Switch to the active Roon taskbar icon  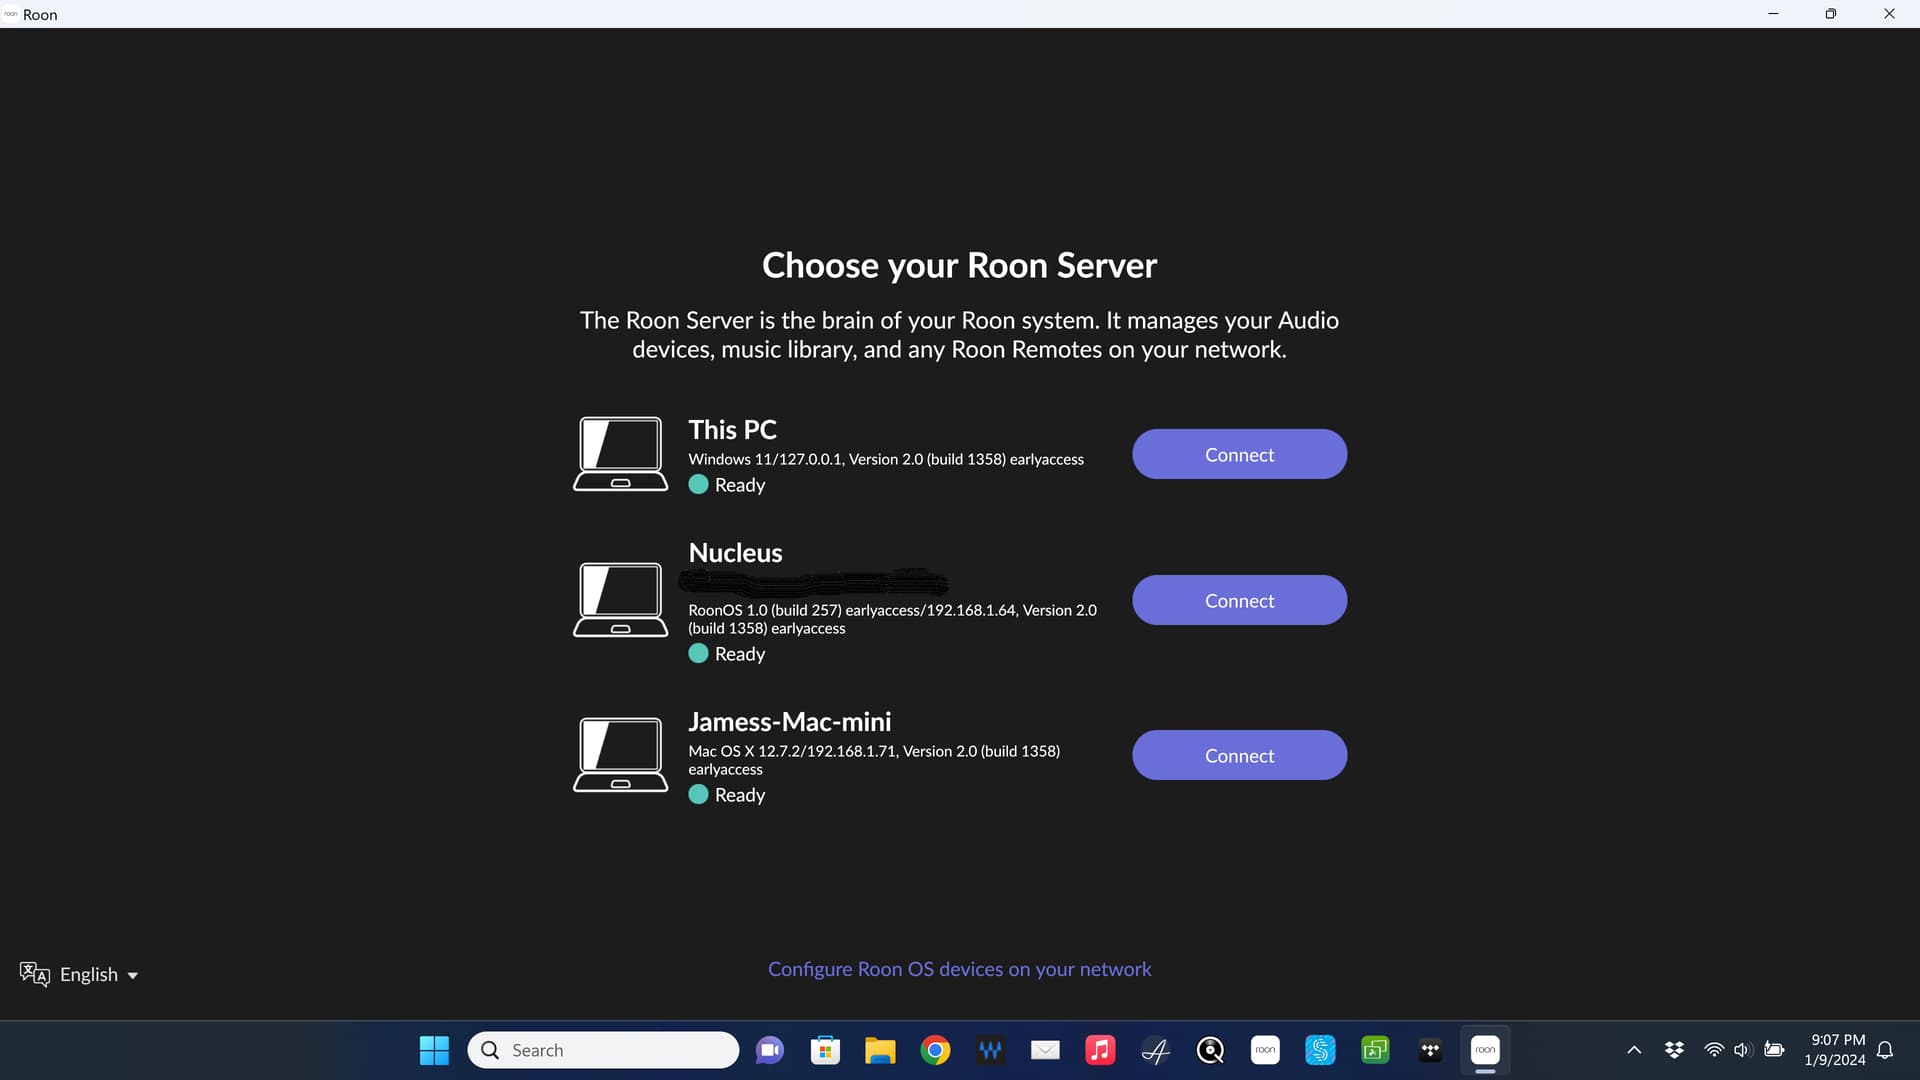point(1485,1050)
